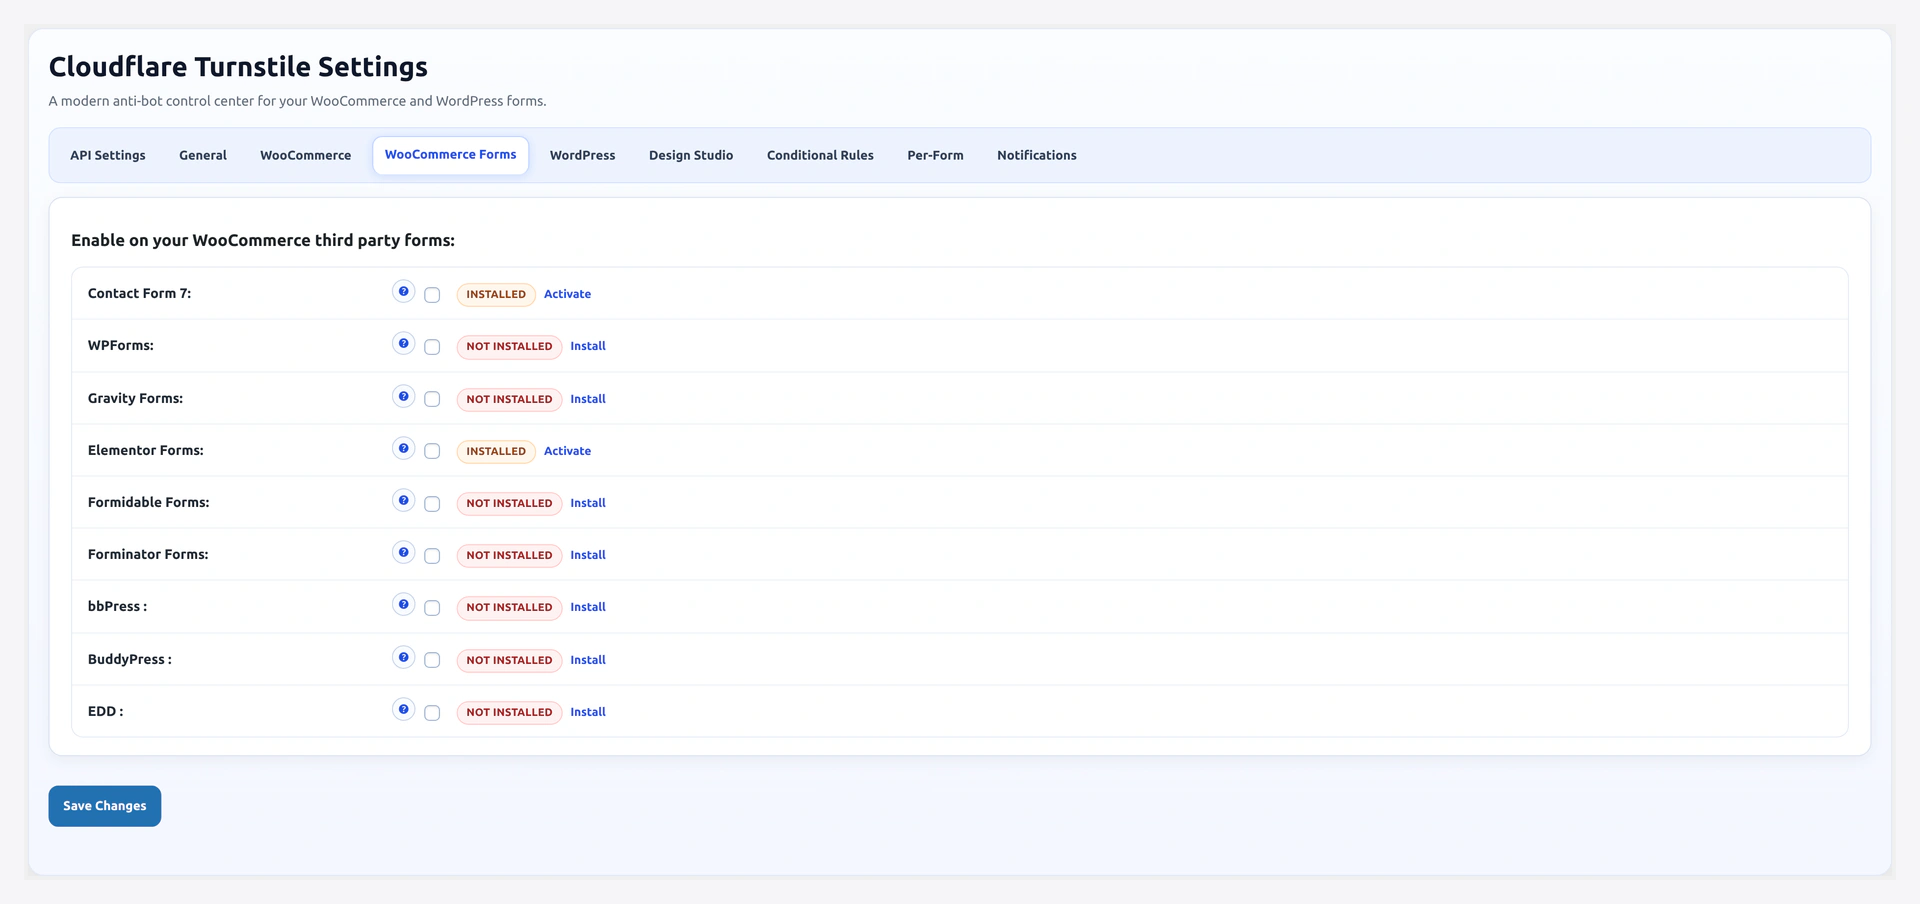The height and width of the screenshot is (904, 1920).
Task: Switch to the API Settings tab
Action: [108, 155]
